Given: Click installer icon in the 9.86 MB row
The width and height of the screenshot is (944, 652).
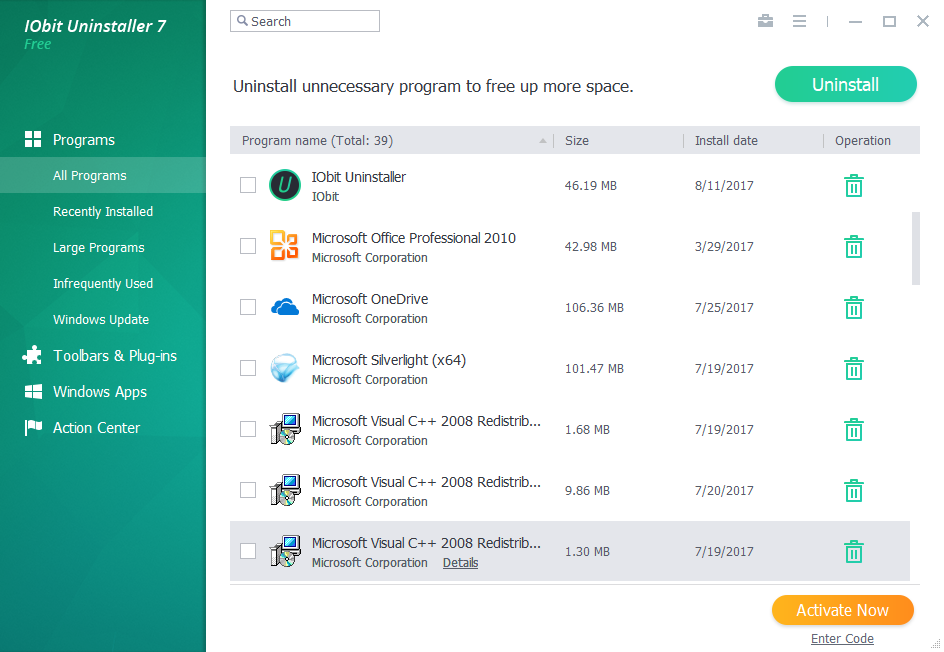Looking at the screenshot, I should tap(285, 490).
